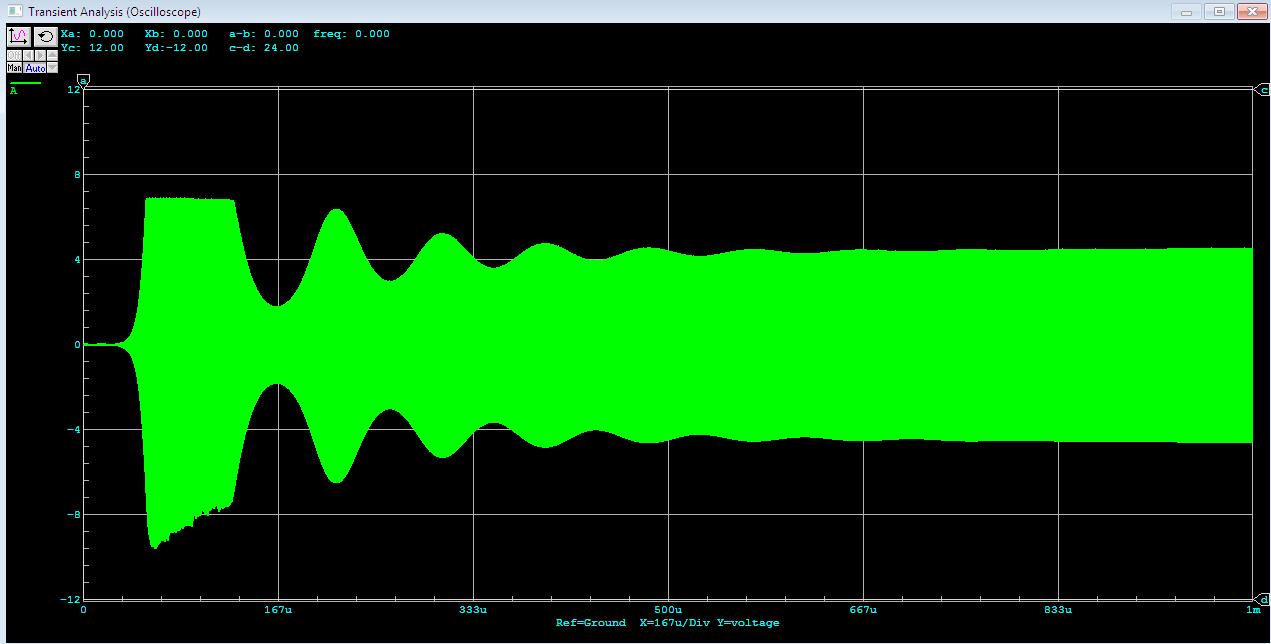Select the 'c' cursor marker on right edge
Viewport: 1271px width, 644px height.
(1262, 89)
